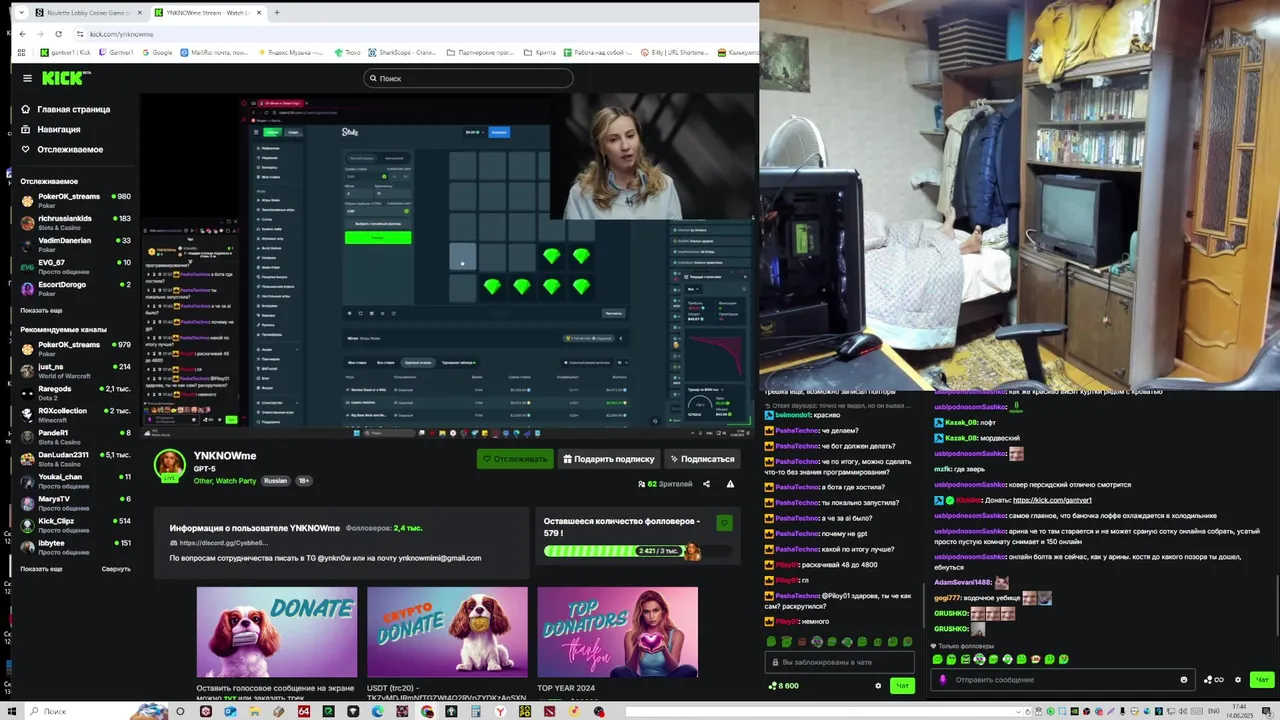Click the YNKNOWme streamer avatar
The width and height of the screenshot is (1280, 720).
[169, 464]
